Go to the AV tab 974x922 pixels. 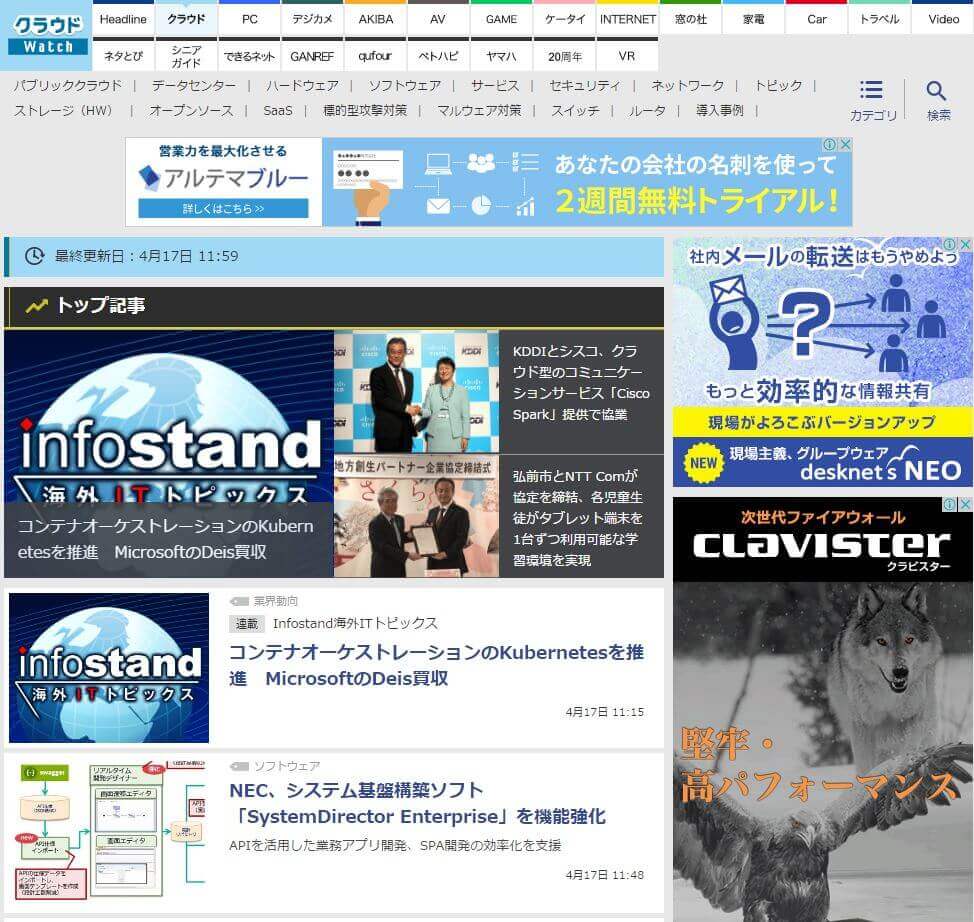[x=438, y=19]
